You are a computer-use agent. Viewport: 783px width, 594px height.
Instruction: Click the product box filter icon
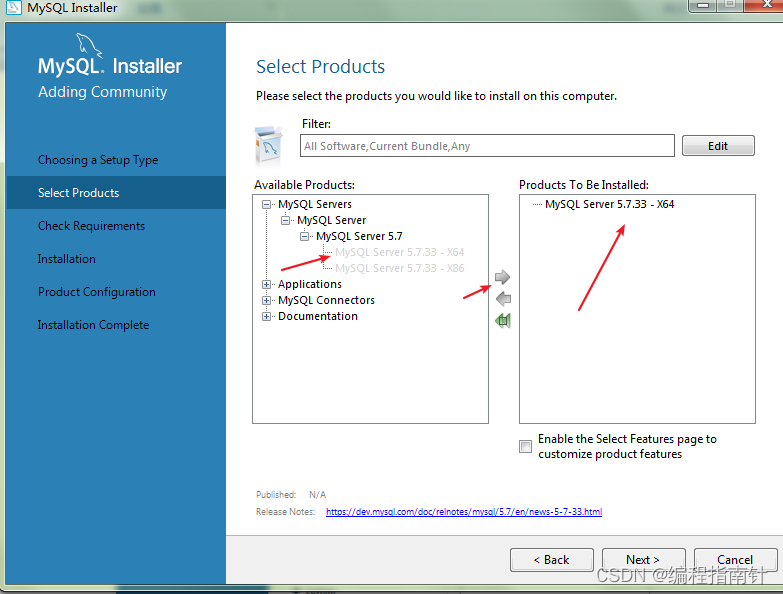[x=268, y=146]
